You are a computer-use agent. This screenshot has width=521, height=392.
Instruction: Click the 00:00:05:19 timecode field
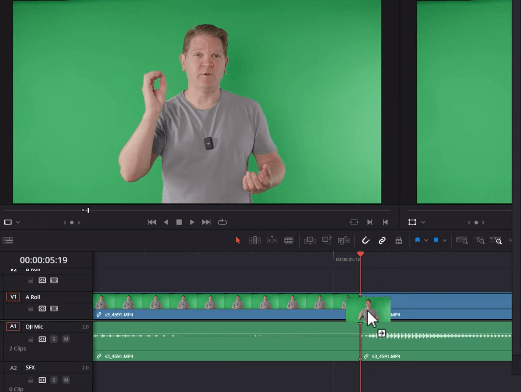point(43,260)
